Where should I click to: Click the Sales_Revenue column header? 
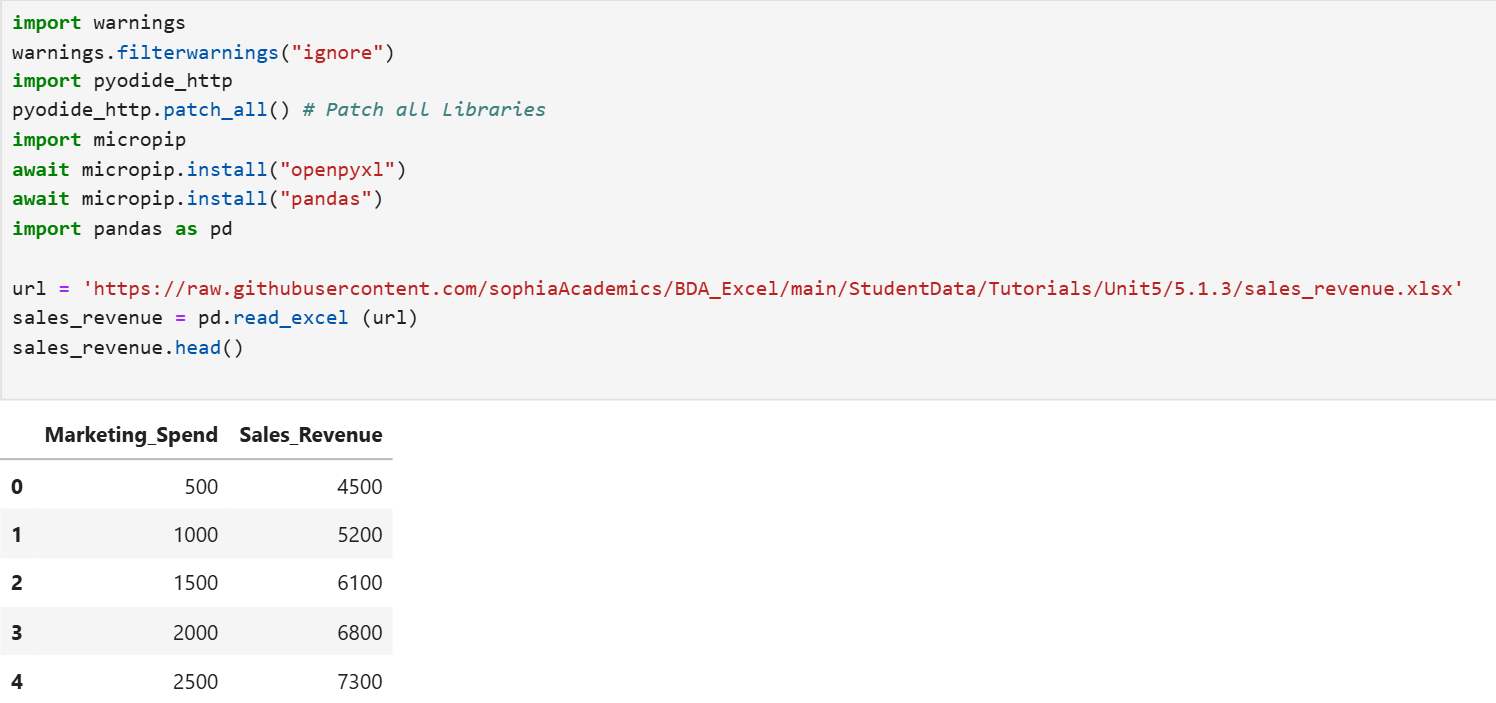point(311,435)
